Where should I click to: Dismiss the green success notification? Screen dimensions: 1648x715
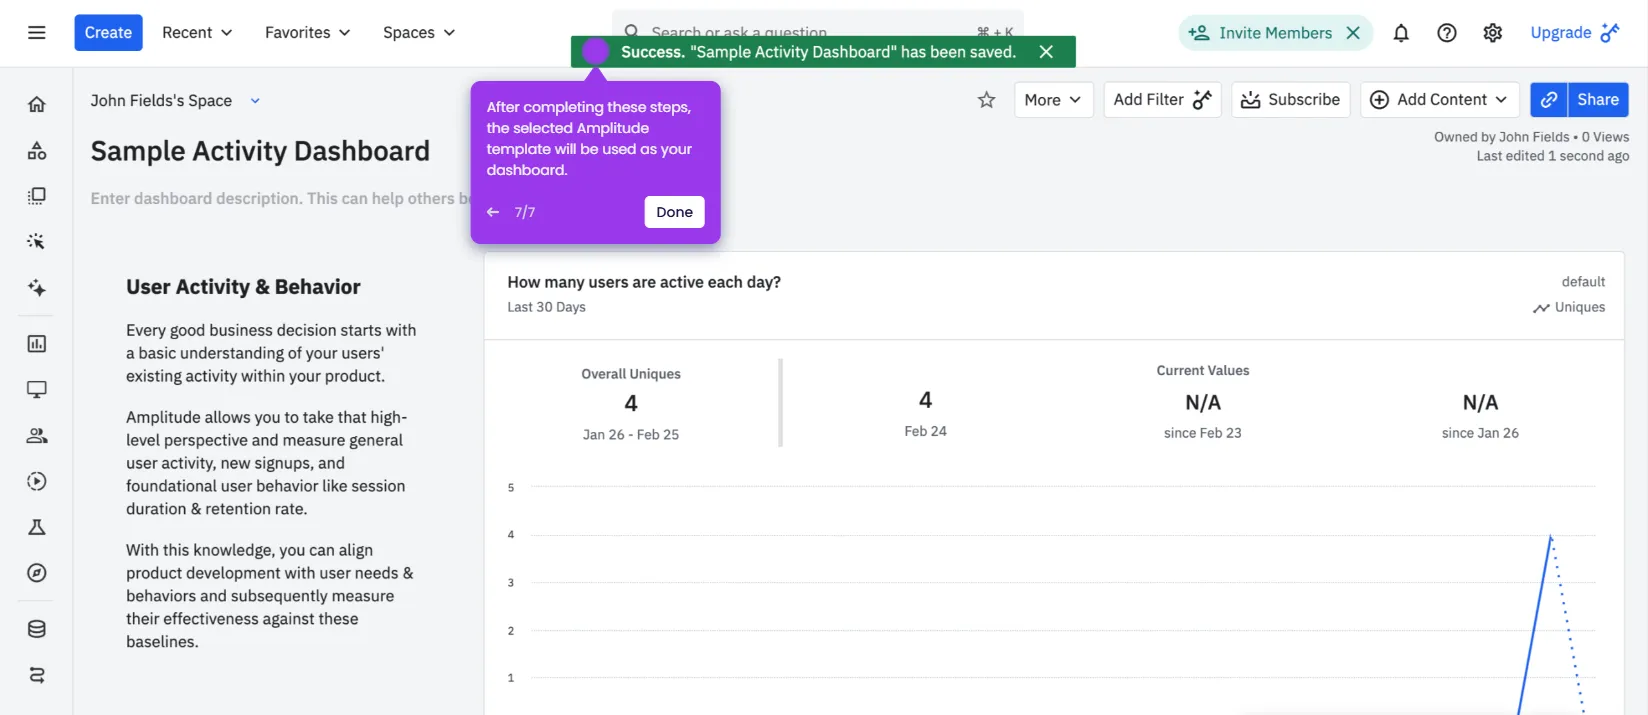(x=1046, y=52)
